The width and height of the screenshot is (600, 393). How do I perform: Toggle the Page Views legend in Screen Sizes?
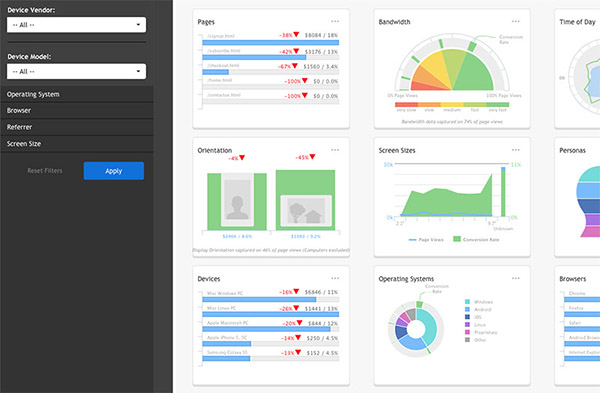point(426,240)
